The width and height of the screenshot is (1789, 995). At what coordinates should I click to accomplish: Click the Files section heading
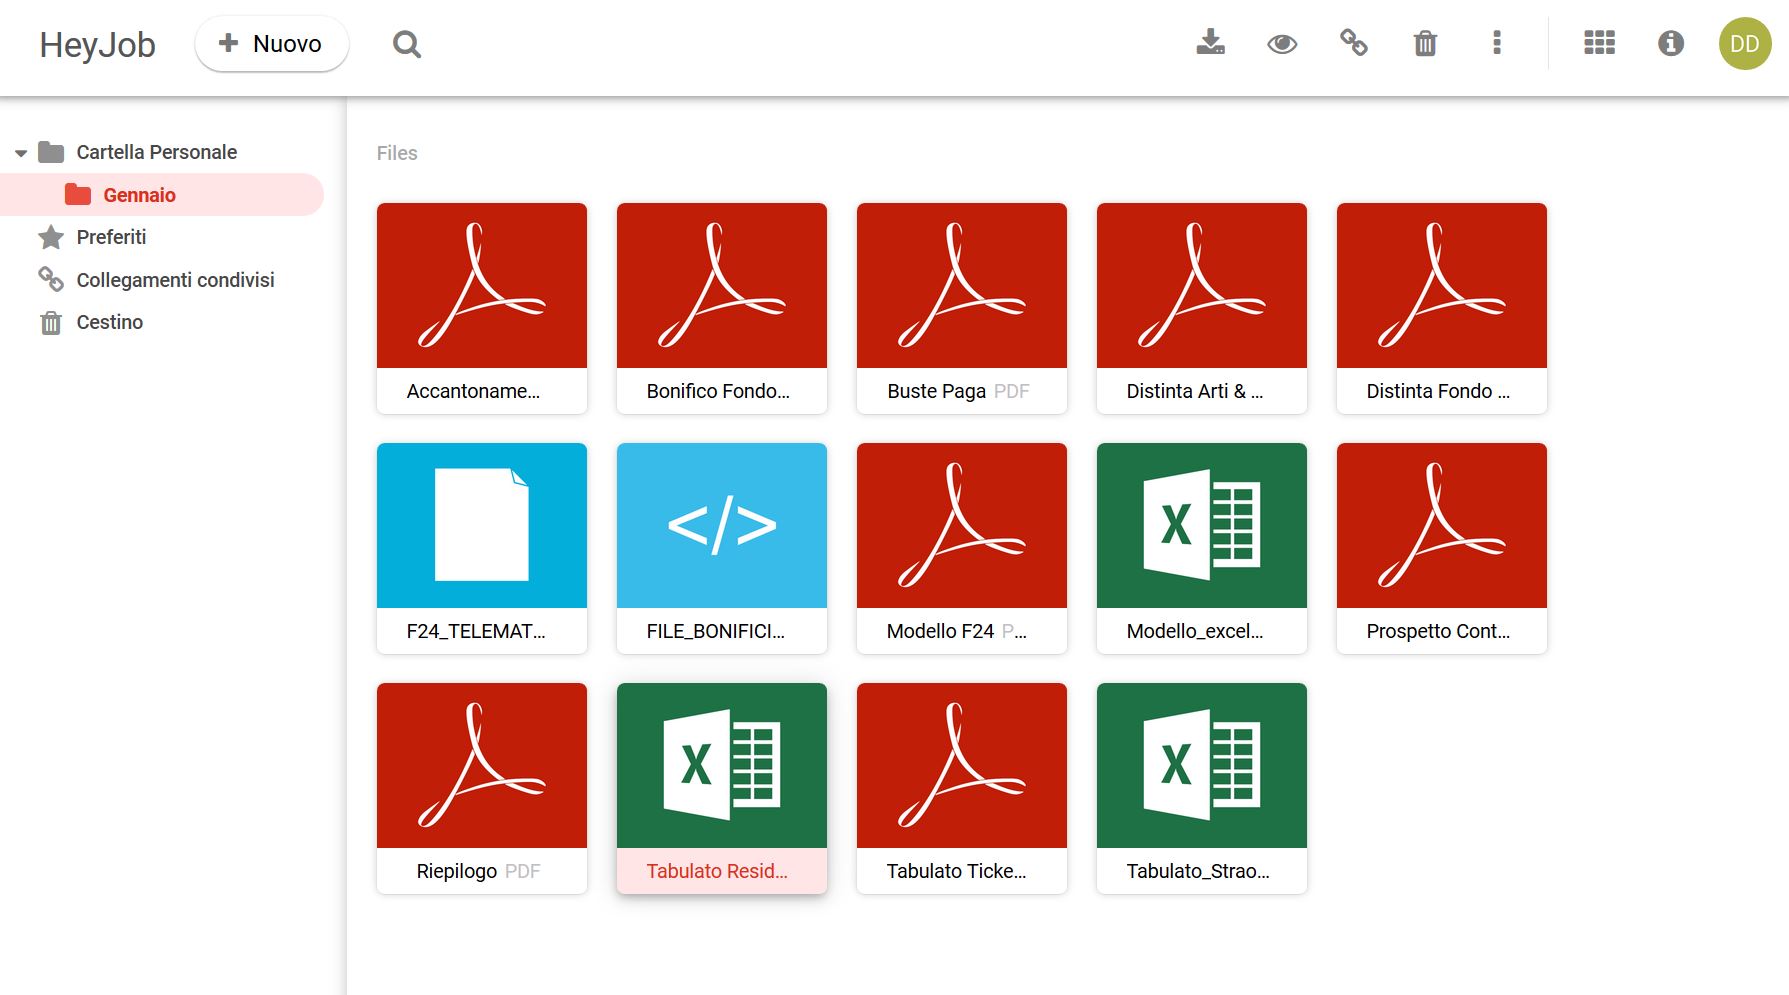(397, 153)
